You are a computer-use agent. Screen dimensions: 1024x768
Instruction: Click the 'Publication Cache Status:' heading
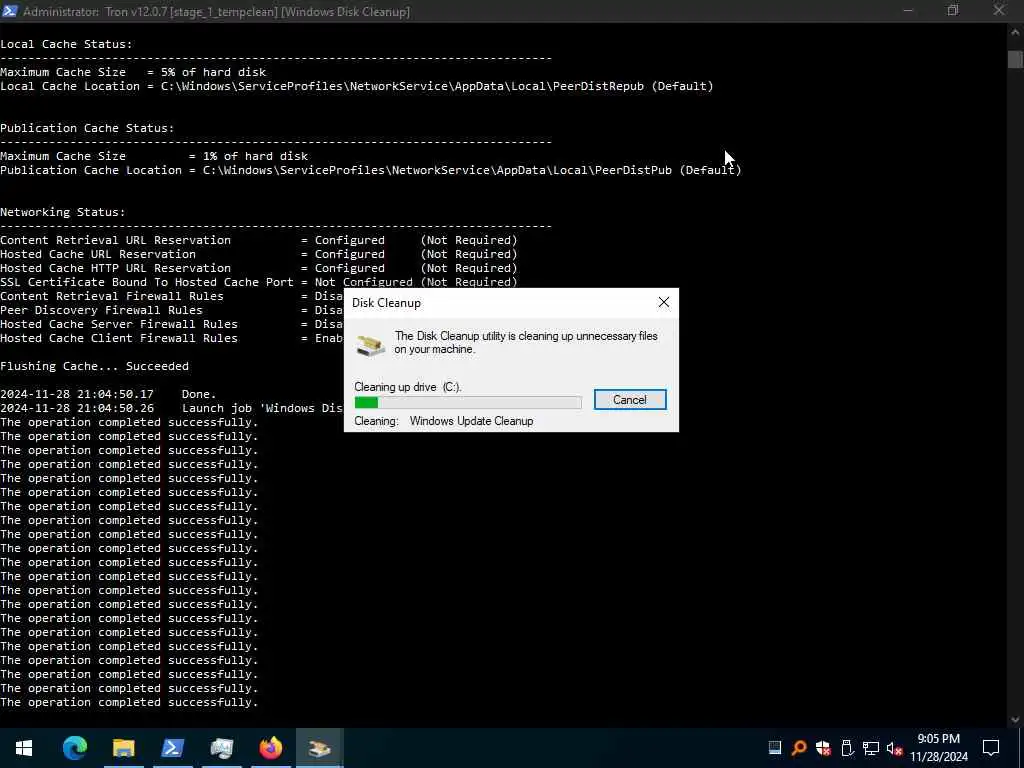[87, 128]
